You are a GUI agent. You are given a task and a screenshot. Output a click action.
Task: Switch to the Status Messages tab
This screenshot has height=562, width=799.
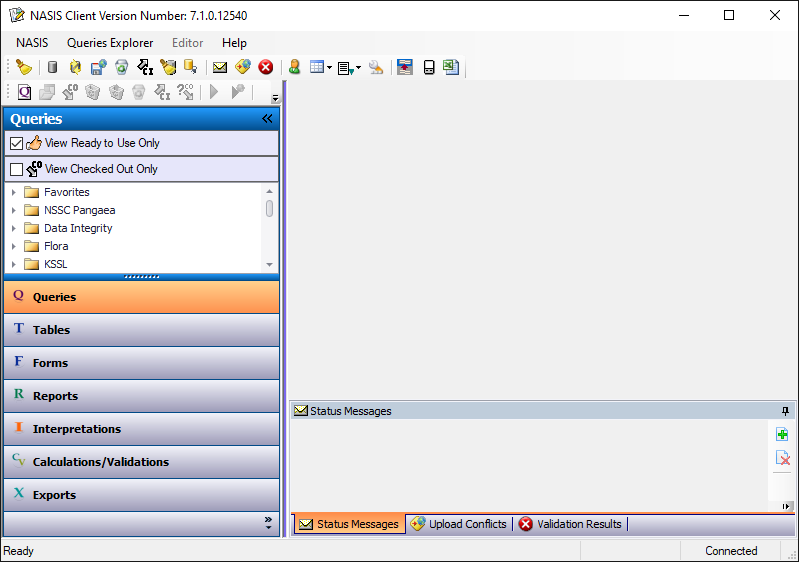coord(350,524)
